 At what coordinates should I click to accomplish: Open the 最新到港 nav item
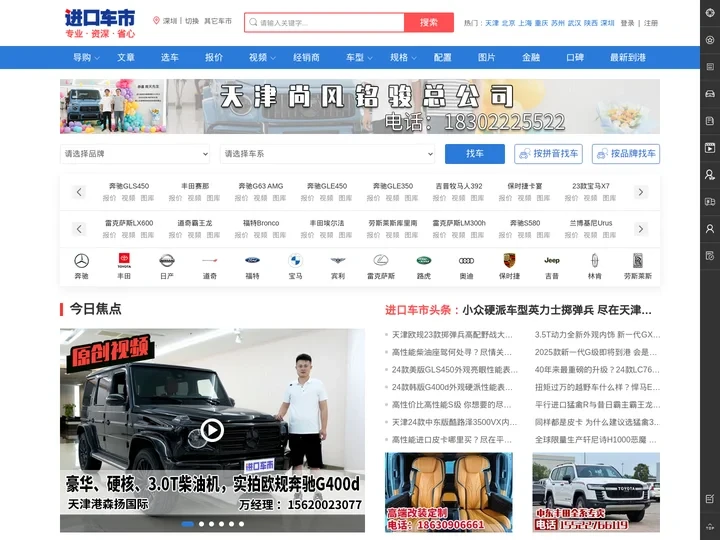[628, 57]
